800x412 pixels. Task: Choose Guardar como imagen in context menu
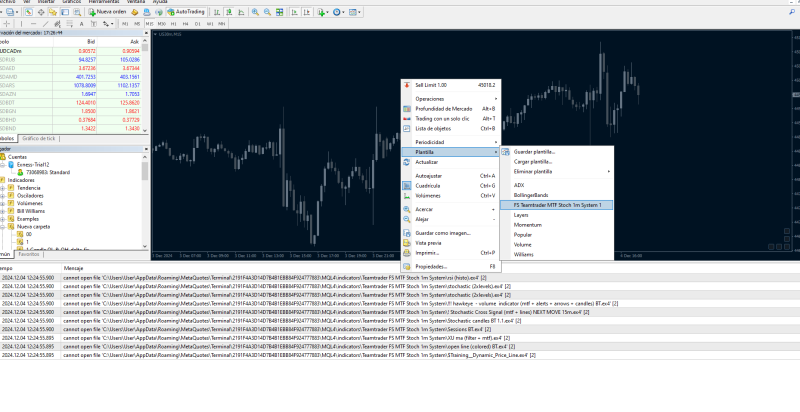[445, 232]
